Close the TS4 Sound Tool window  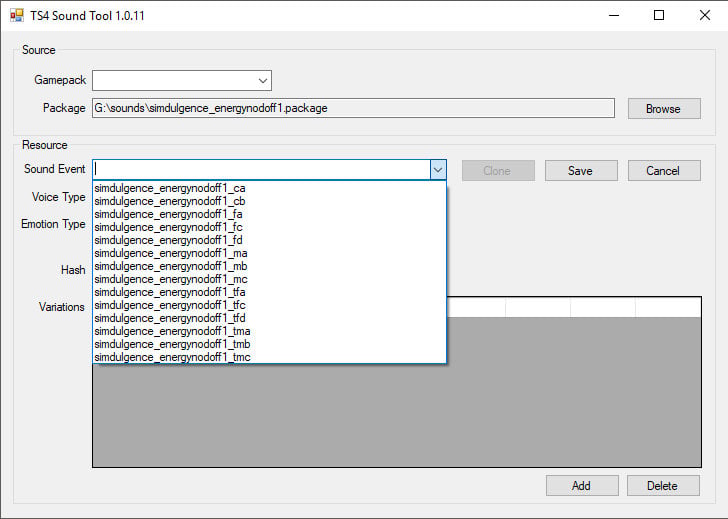[x=704, y=15]
